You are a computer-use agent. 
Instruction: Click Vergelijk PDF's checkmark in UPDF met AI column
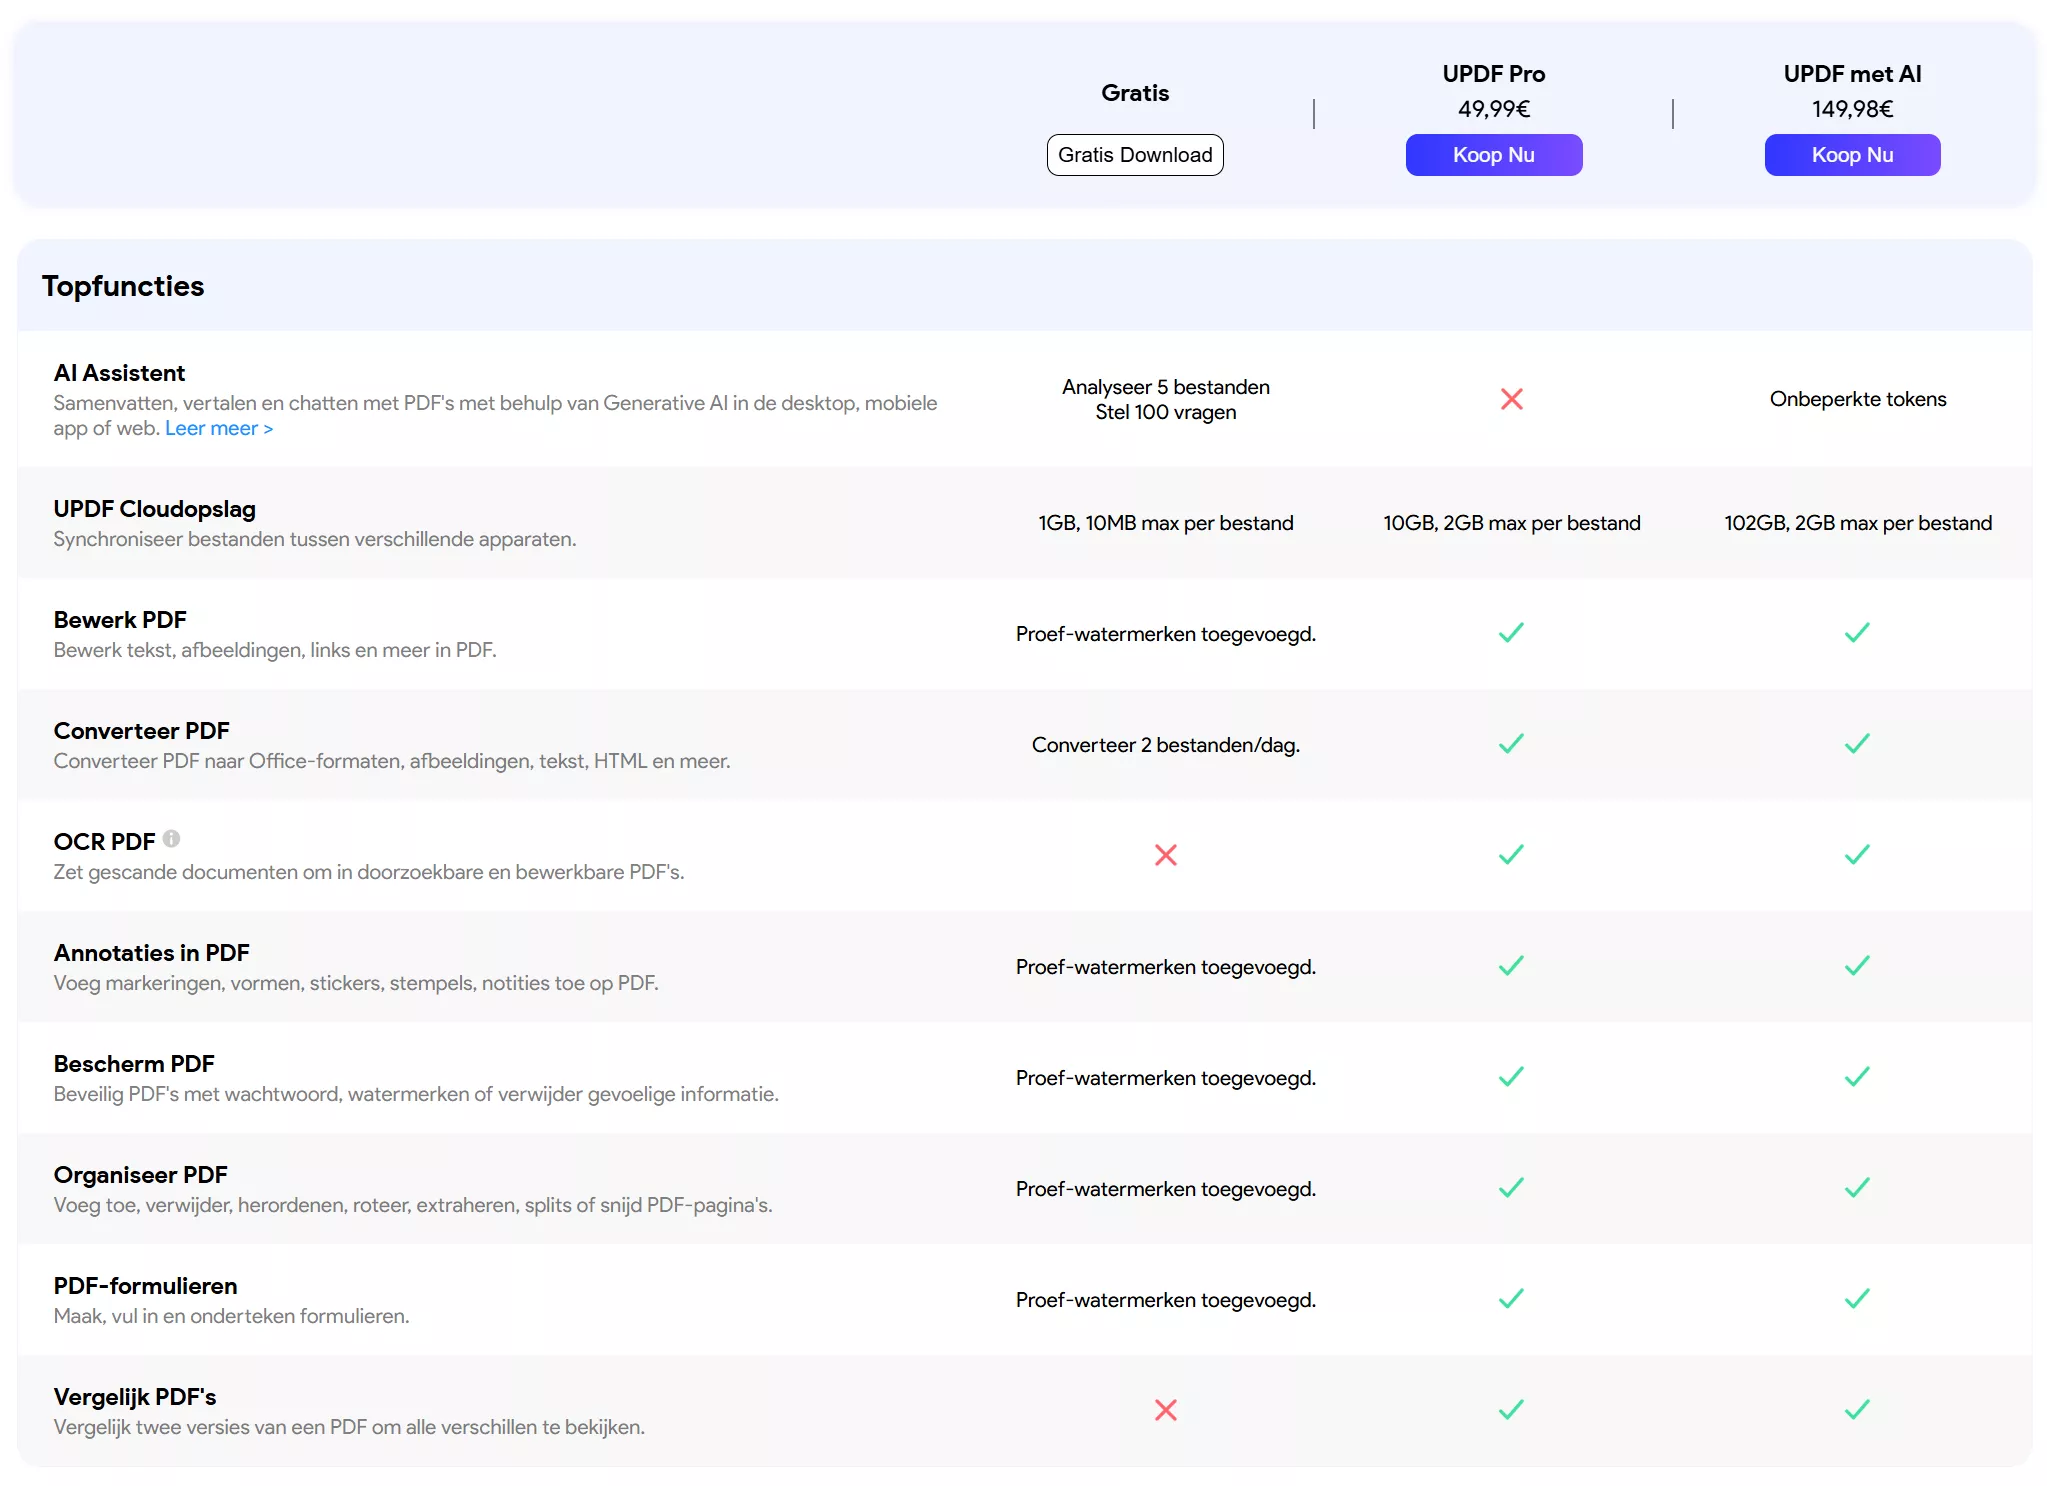[1856, 1410]
